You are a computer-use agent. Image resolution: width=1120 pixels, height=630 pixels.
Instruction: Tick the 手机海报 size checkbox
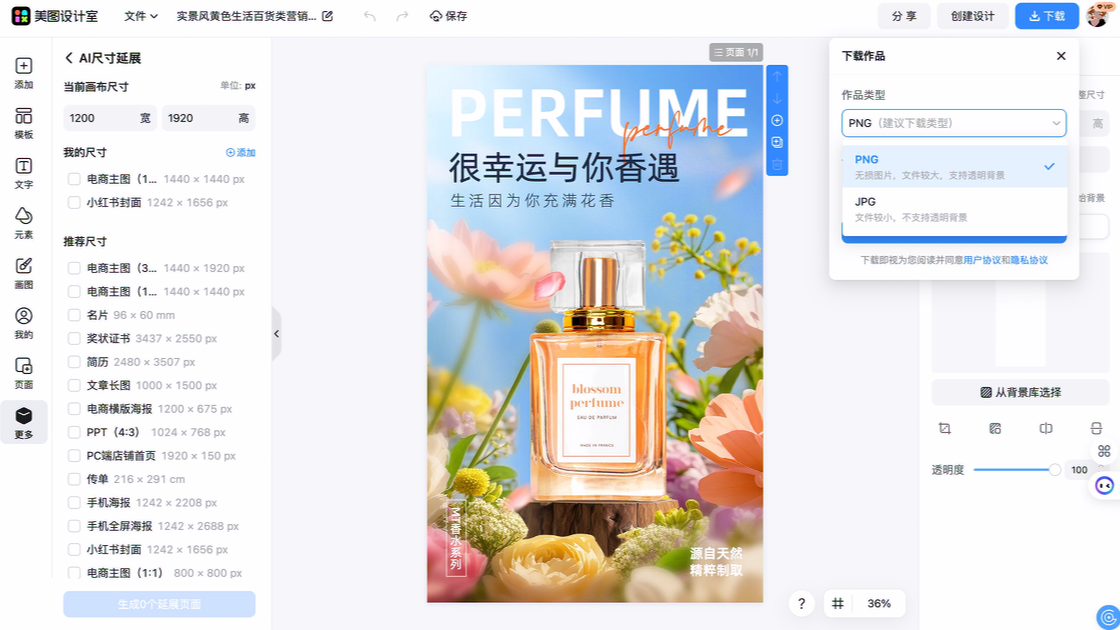coord(74,503)
